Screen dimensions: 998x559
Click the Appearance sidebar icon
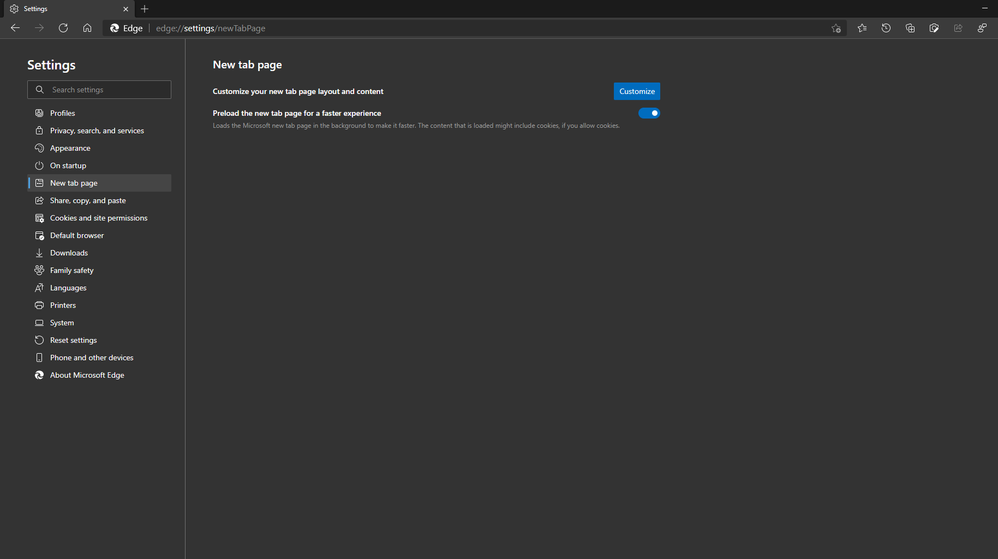(39, 148)
